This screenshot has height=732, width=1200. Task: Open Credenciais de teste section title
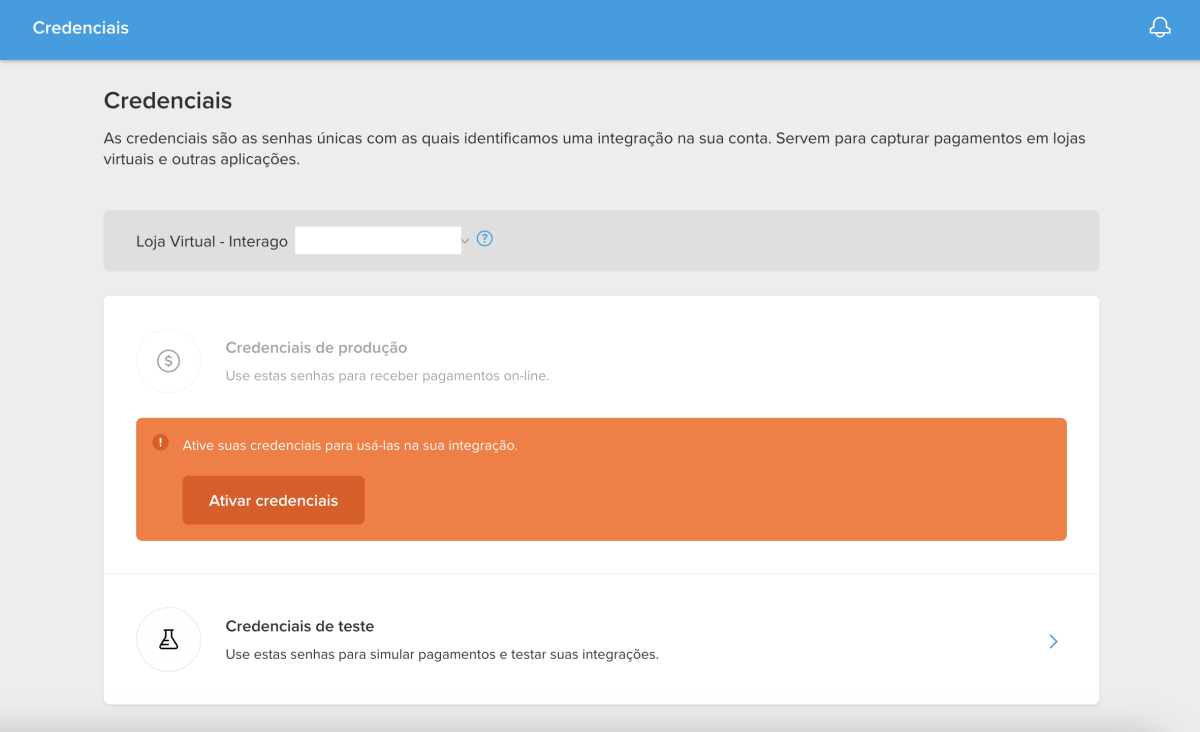[300, 626]
